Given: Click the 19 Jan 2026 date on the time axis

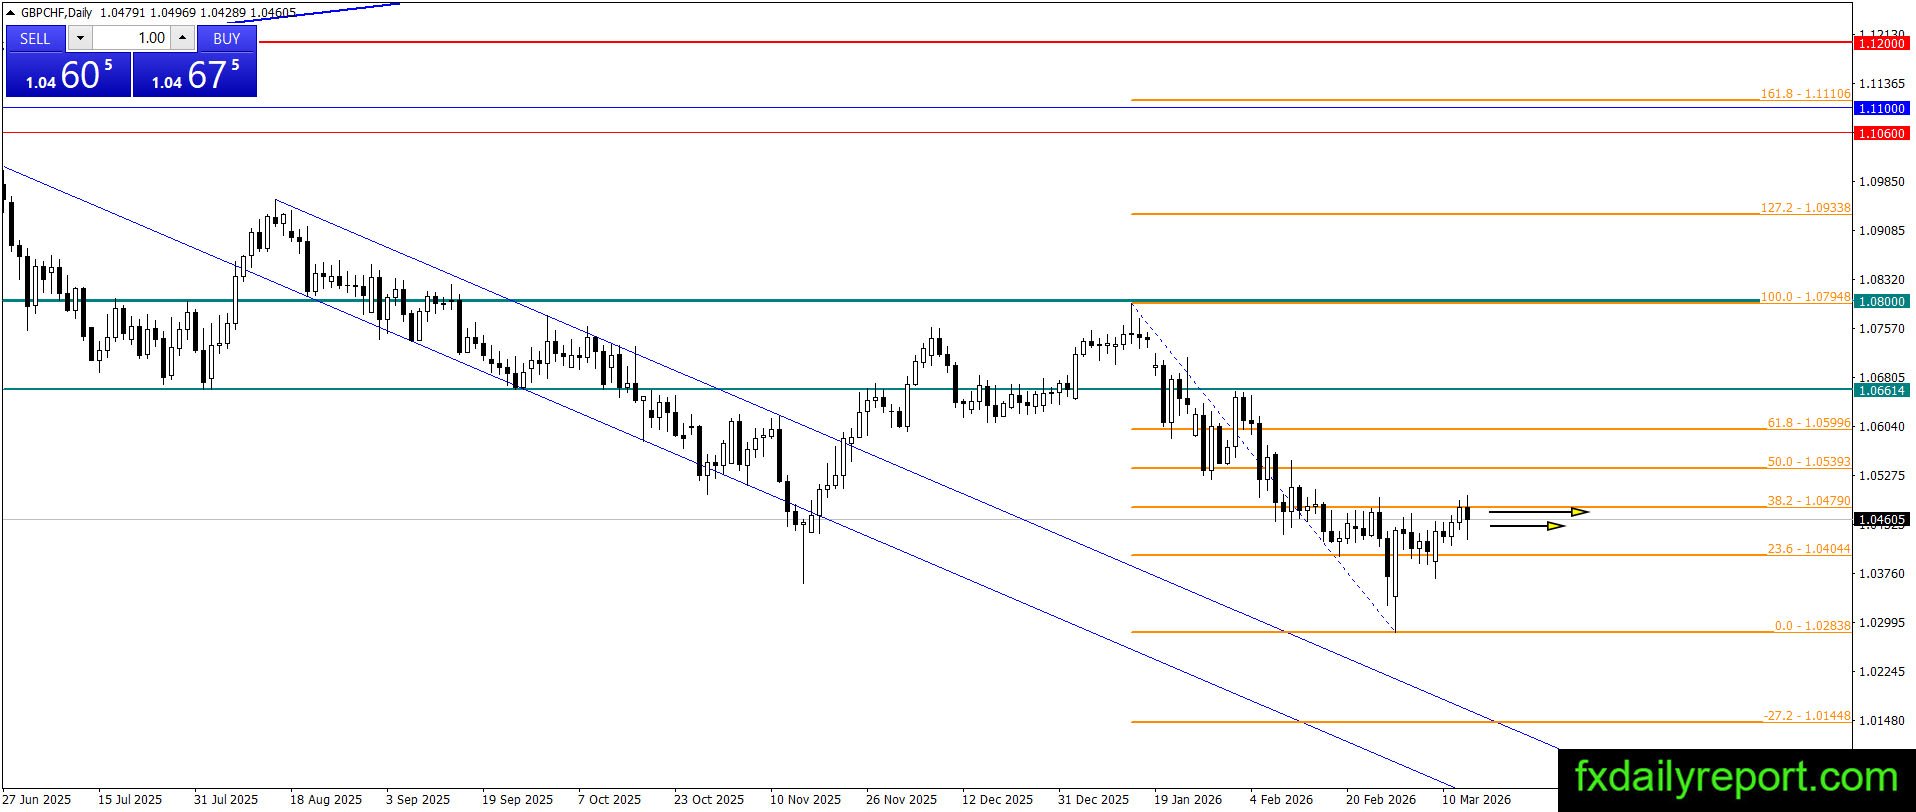Looking at the screenshot, I should 1188,800.
